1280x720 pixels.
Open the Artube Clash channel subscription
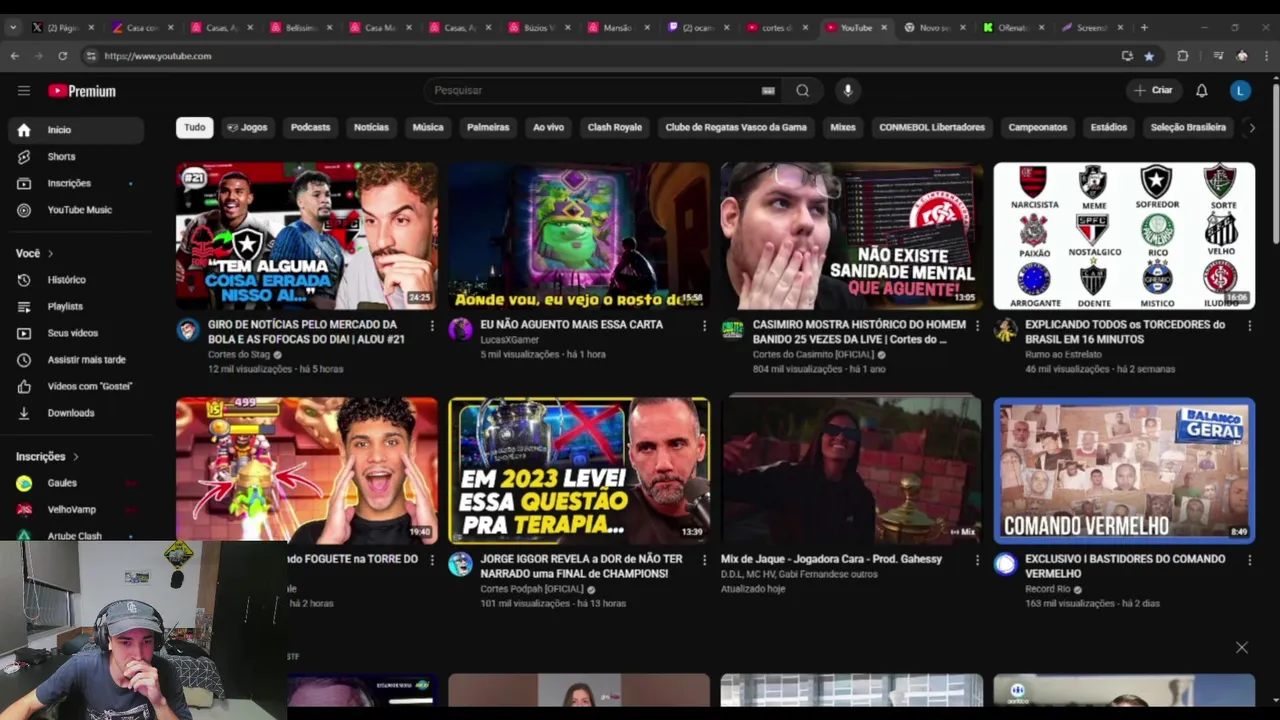coord(77,534)
